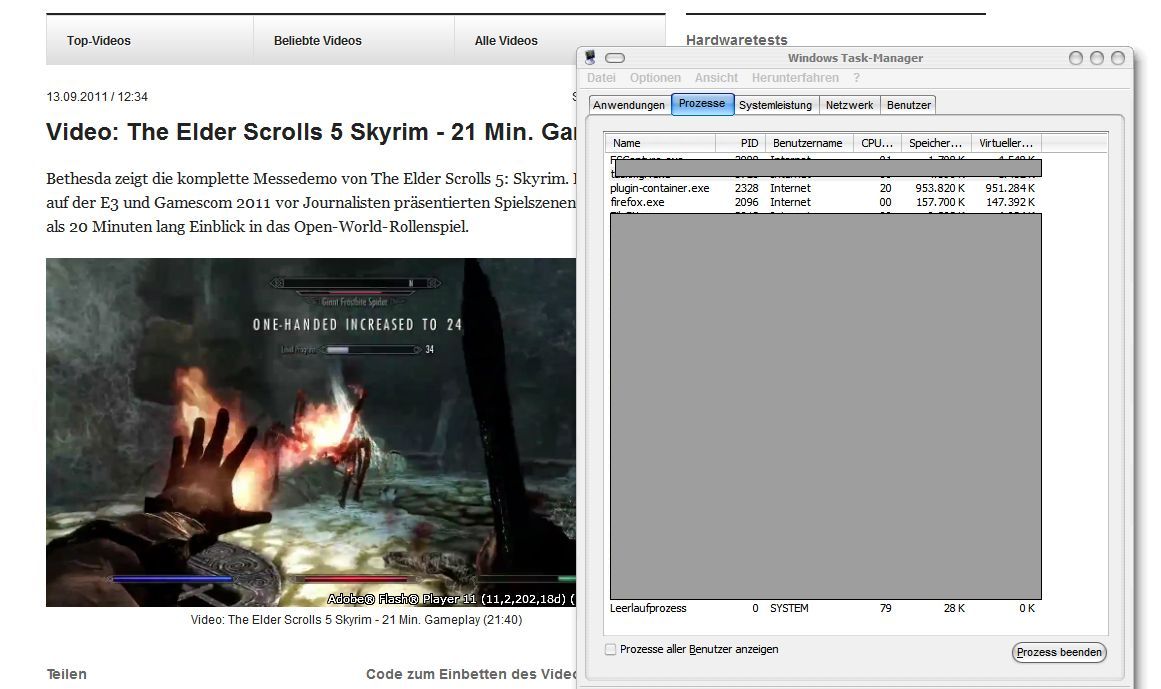Expand the Ansicht menu

[716, 78]
